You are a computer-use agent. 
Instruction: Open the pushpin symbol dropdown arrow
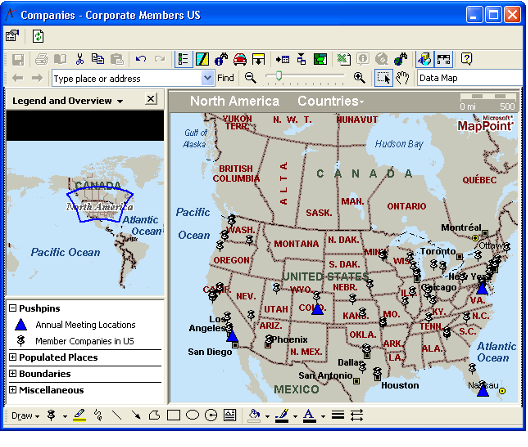tap(65, 416)
